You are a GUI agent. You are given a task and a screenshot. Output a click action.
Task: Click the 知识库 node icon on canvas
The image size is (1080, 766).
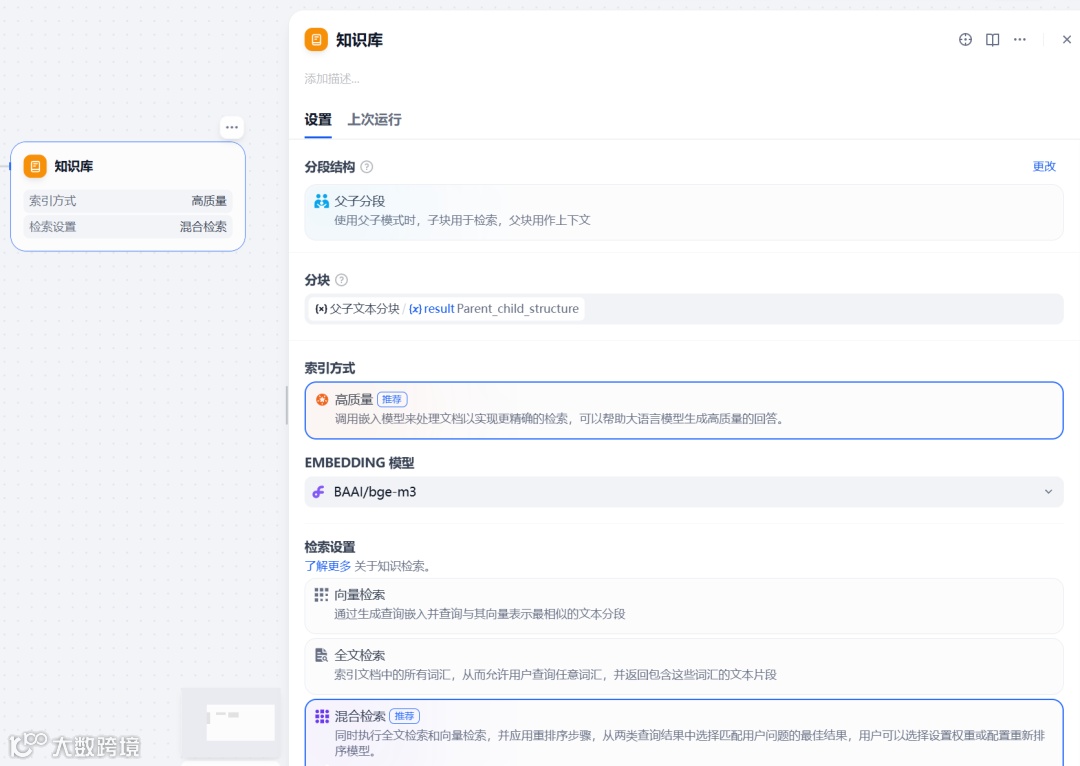(35, 166)
